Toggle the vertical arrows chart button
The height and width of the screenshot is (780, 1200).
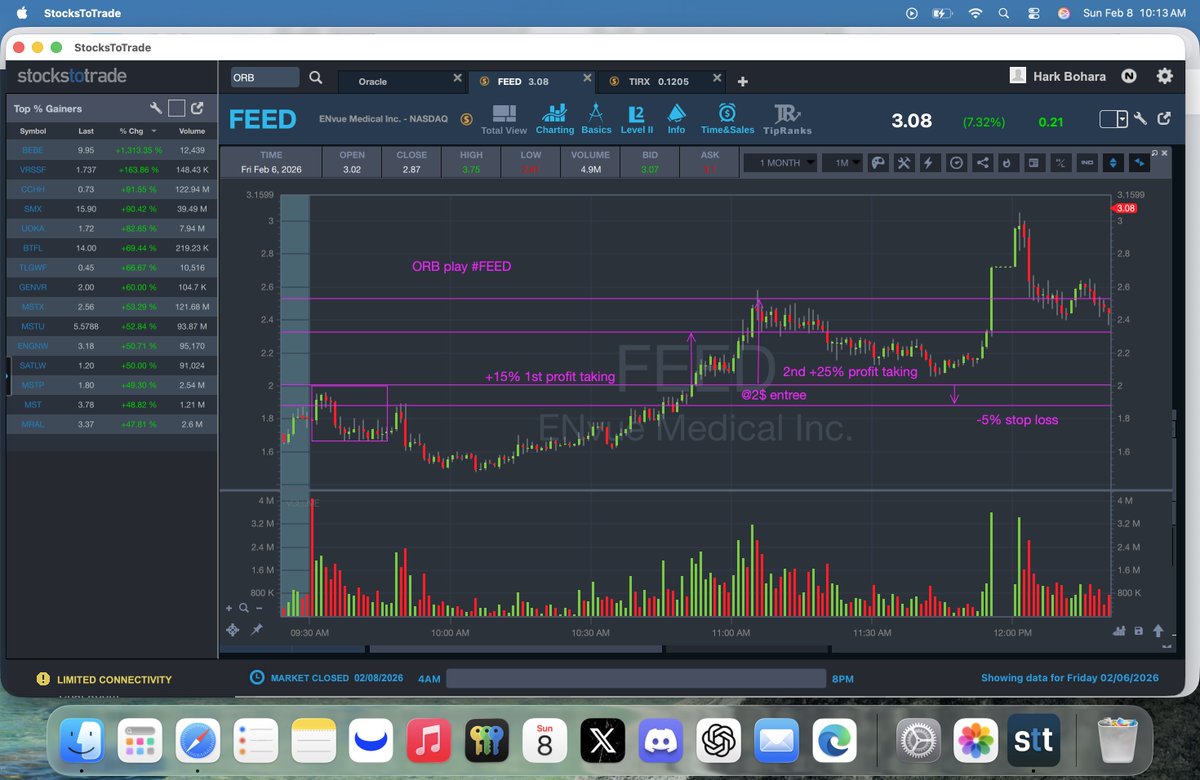click(x=1112, y=162)
